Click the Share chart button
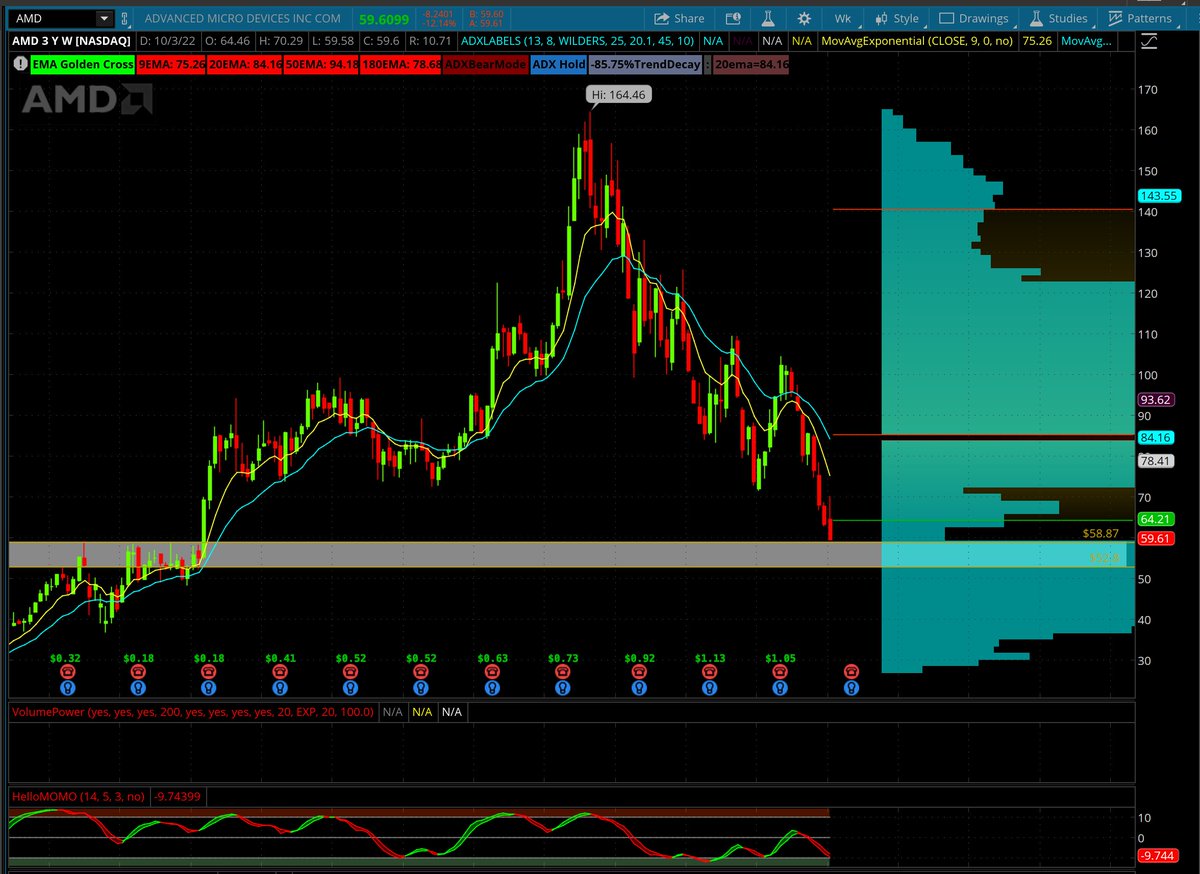The height and width of the screenshot is (874, 1200). pos(678,18)
